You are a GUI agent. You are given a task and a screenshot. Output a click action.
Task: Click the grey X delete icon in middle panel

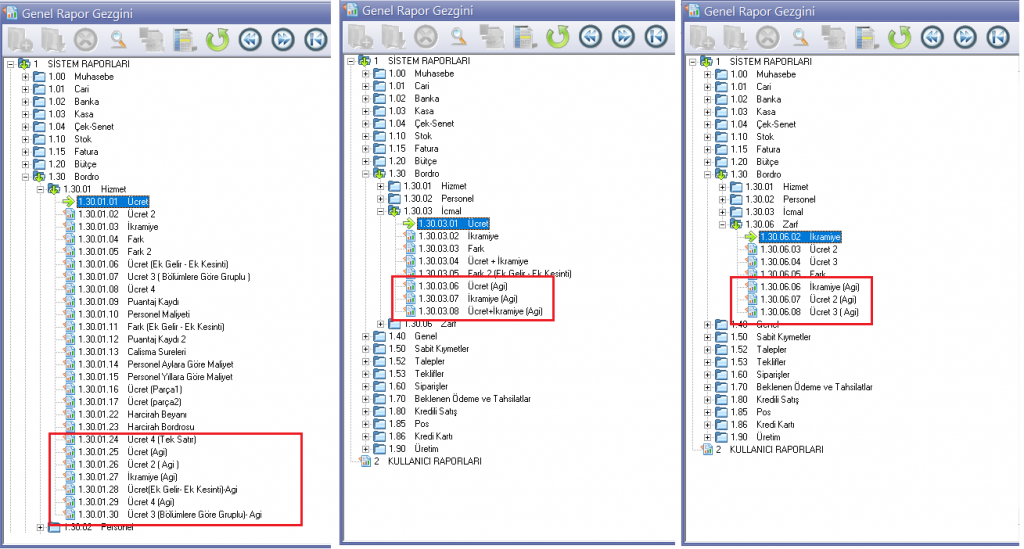427,38
